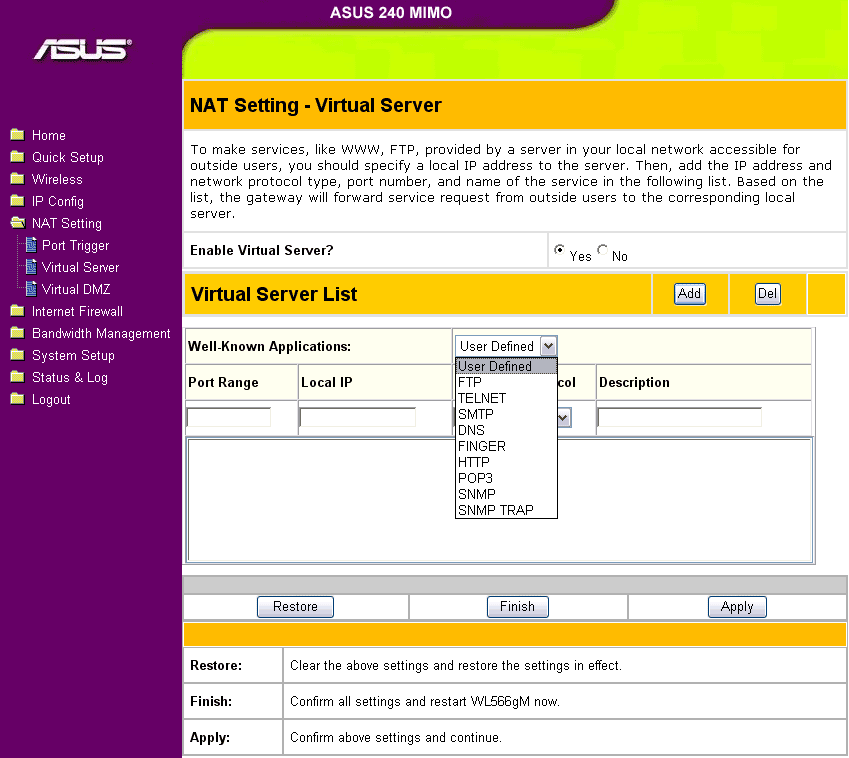Choose SNMP from the applications list
Viewport: 849px width, 758px height.
click(506, 494)
